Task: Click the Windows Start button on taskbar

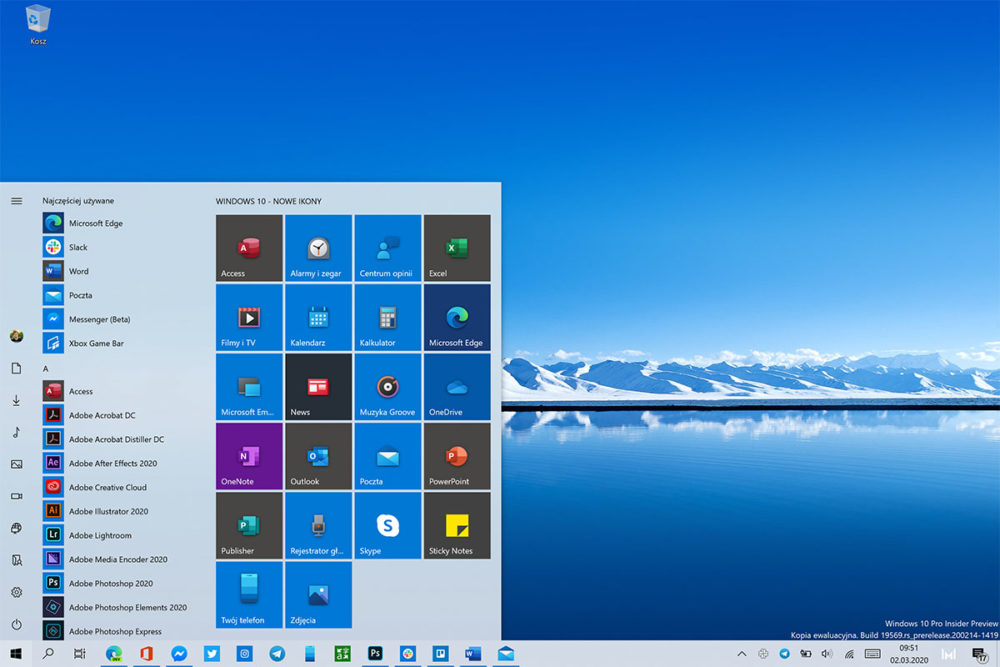Action: coord(16,654)
